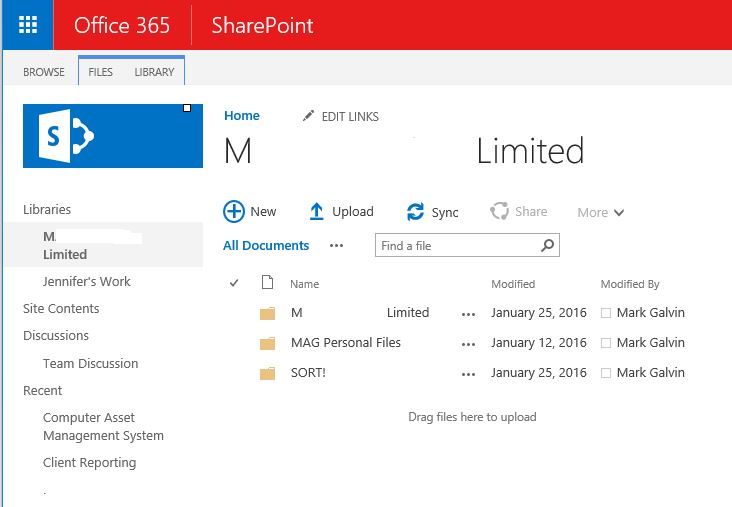Open Team Discussion in sidebar
This screenshot has height=507, width=732.
[91, 363]
